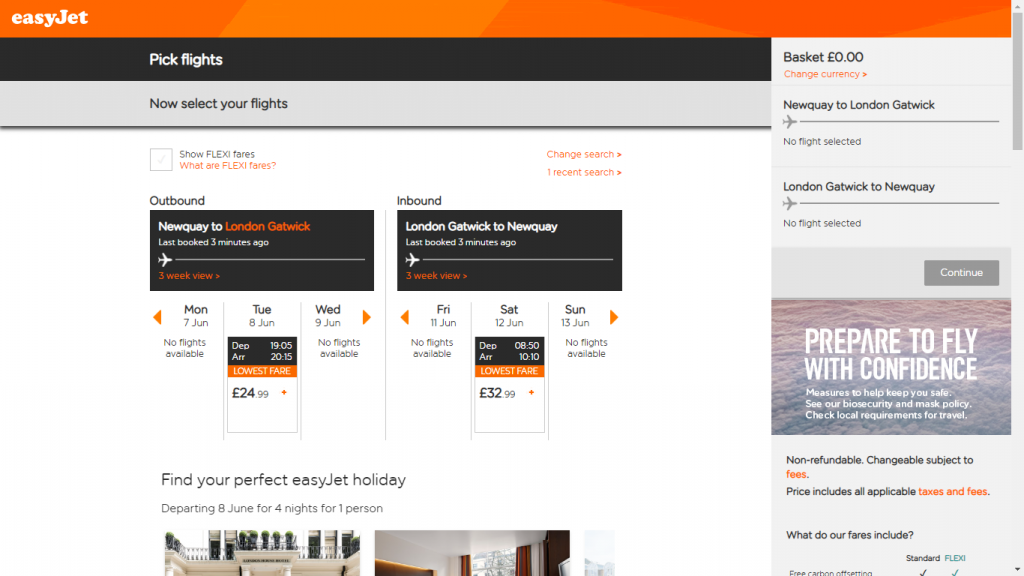
Task: Open the Change currency link
Action: click(x=825, y=74)
